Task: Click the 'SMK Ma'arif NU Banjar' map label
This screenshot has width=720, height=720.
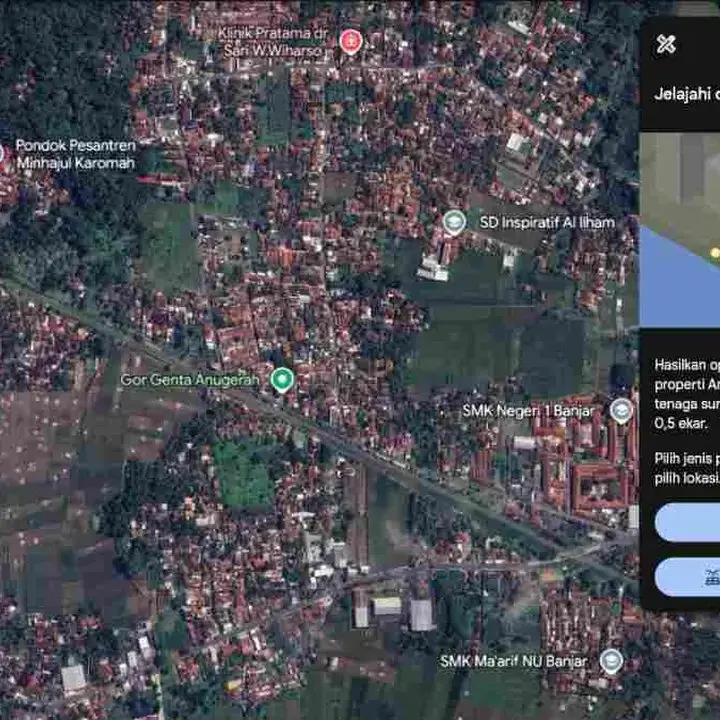Action: pyautogui.click(x=513, y=661)
